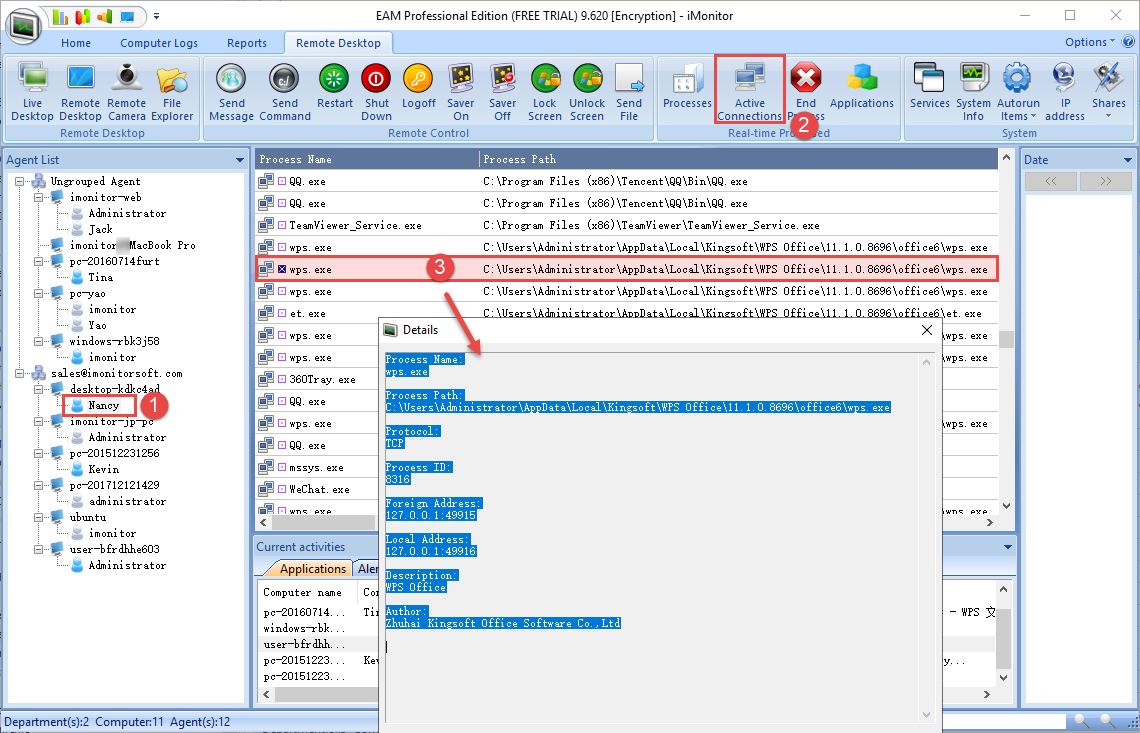Collapse the sales@imonitorsoft.com group

pos(21,373)
